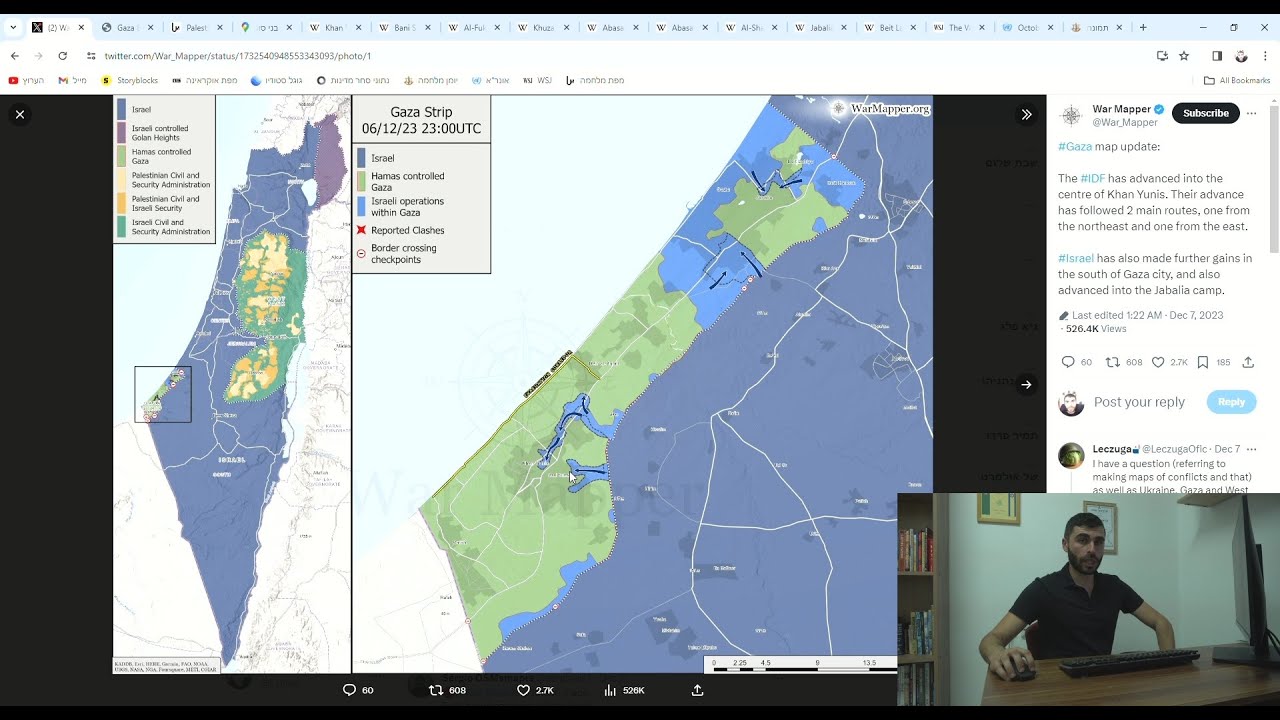Viewport: 1280px width, 720px height.
Task: Open the @War_Mapper handle link
Action: pyautogui.click(x=1125, y=122)
